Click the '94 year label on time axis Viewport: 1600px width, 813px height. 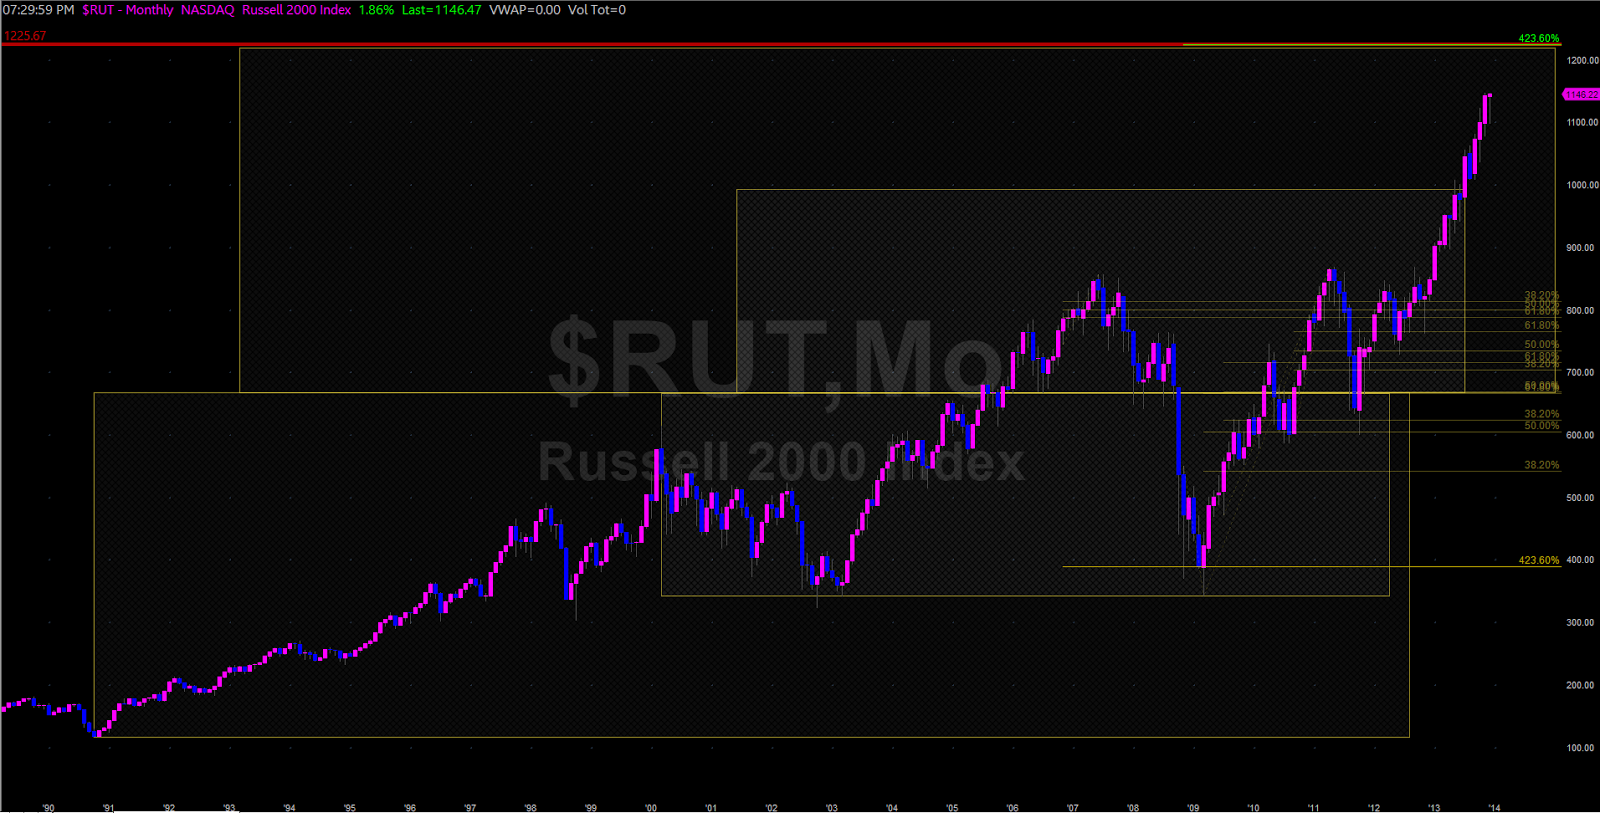tap(289, 807)
